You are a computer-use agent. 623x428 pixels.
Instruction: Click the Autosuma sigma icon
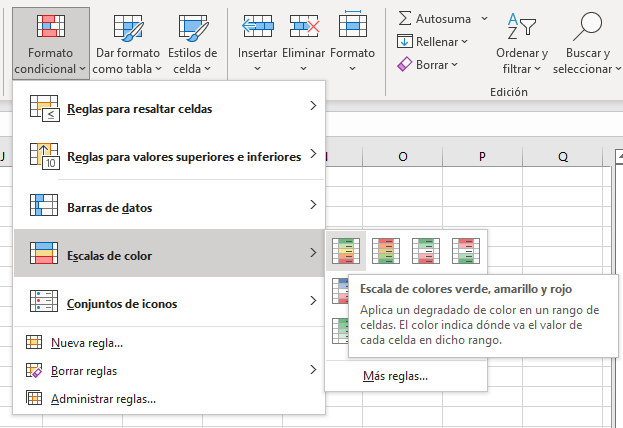point(405,18)
